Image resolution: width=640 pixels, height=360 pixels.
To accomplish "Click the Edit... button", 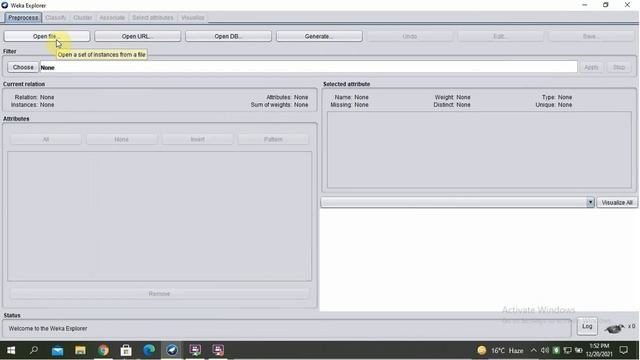I will pos(500,36).
